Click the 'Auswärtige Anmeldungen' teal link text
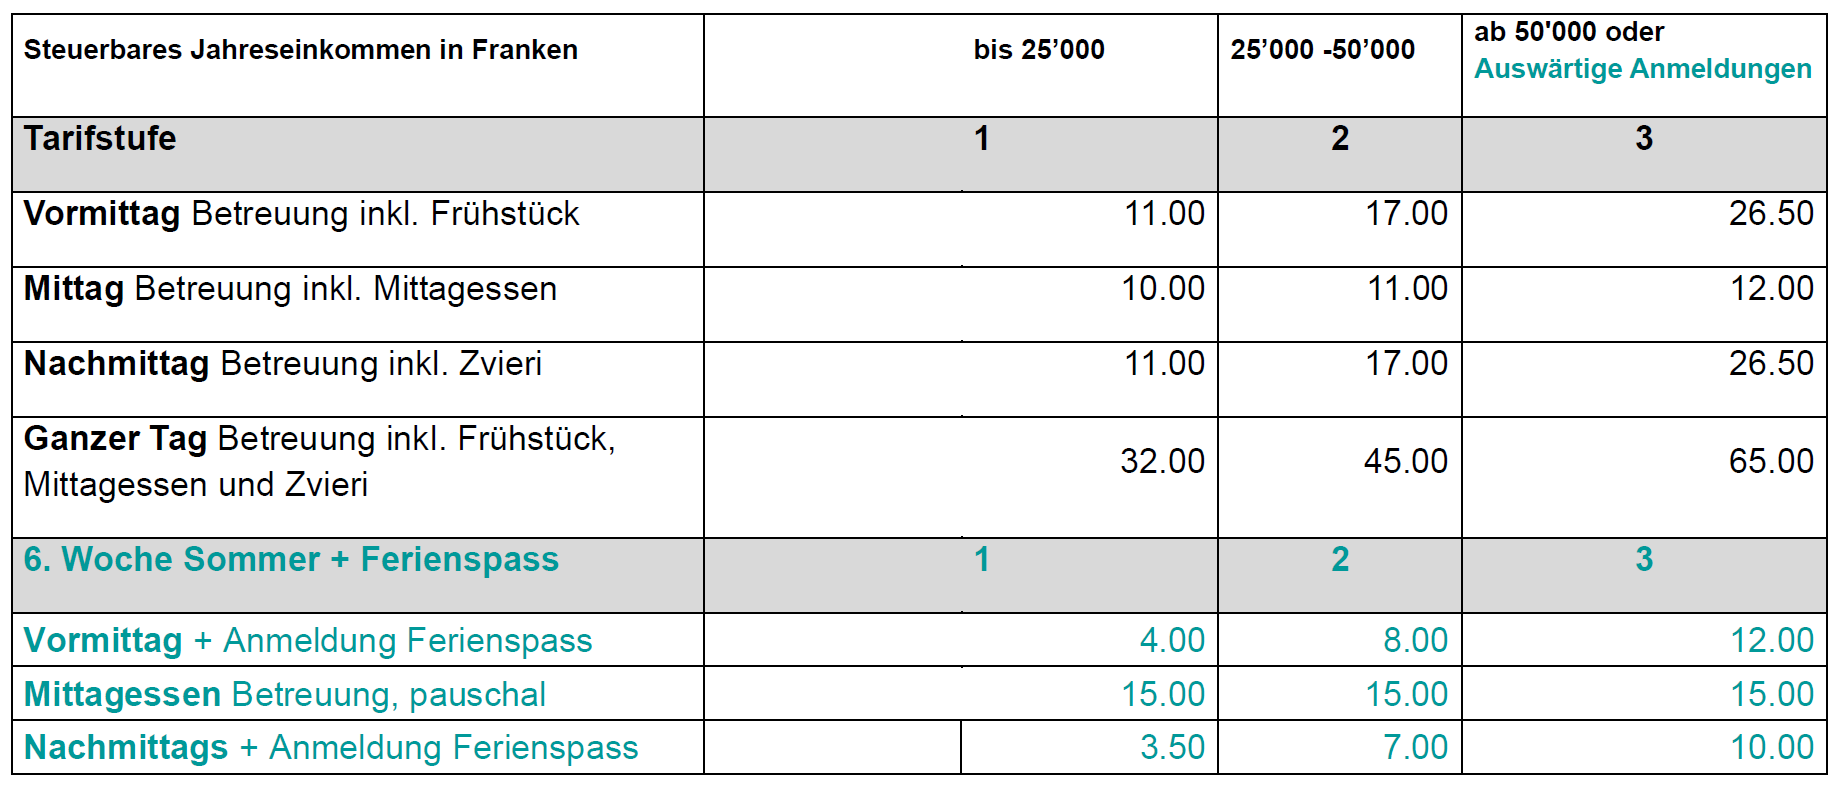 point(1642,69)
